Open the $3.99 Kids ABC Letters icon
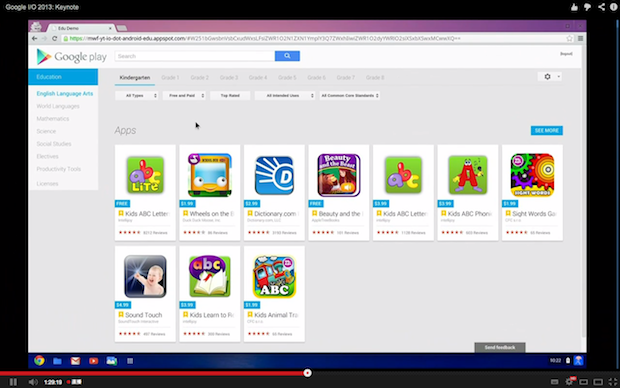The image size is (620, 388). click(403, 175)
